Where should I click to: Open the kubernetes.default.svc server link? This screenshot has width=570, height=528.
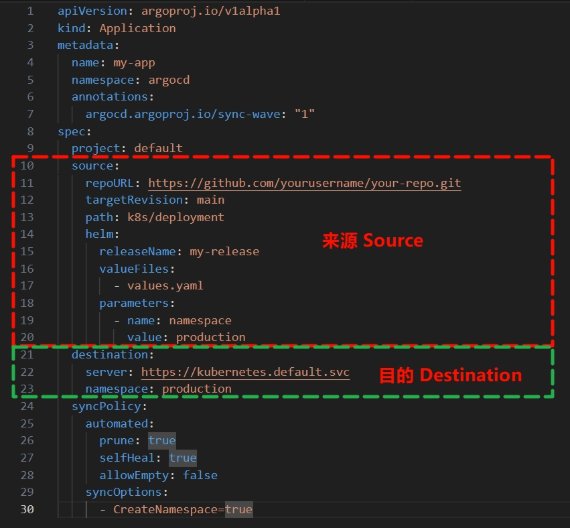pyautogui.click(x=245, y=372)
